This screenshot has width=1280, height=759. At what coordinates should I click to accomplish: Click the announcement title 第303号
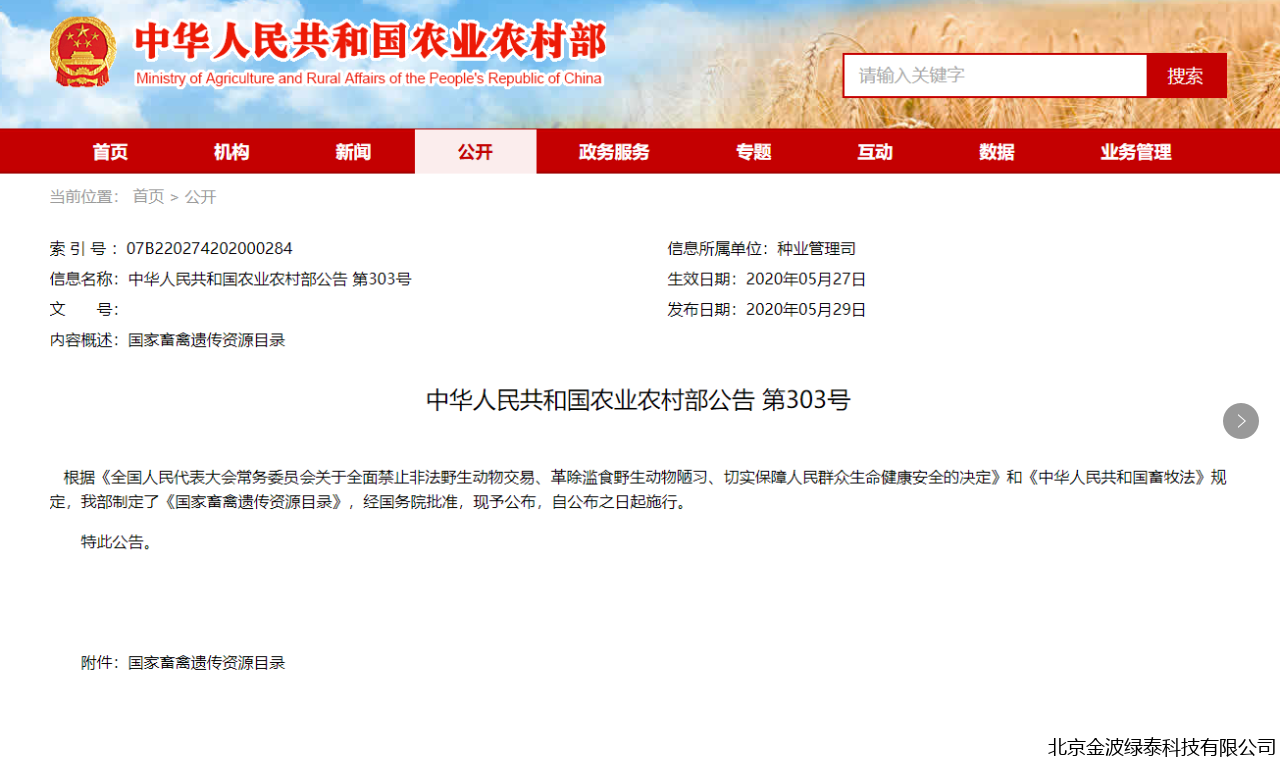(x=638, y=399)
